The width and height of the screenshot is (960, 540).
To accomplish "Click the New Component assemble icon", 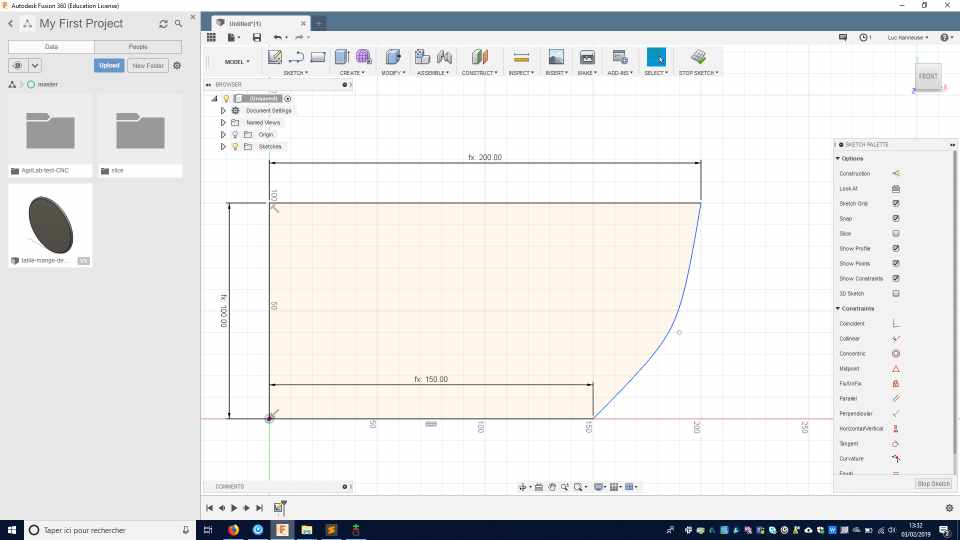I will click(x=422, y=57).
